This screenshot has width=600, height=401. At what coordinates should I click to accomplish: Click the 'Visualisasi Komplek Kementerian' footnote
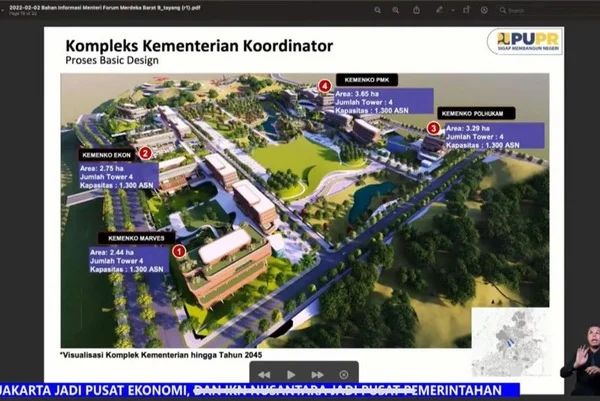click(x=161, y=355)
